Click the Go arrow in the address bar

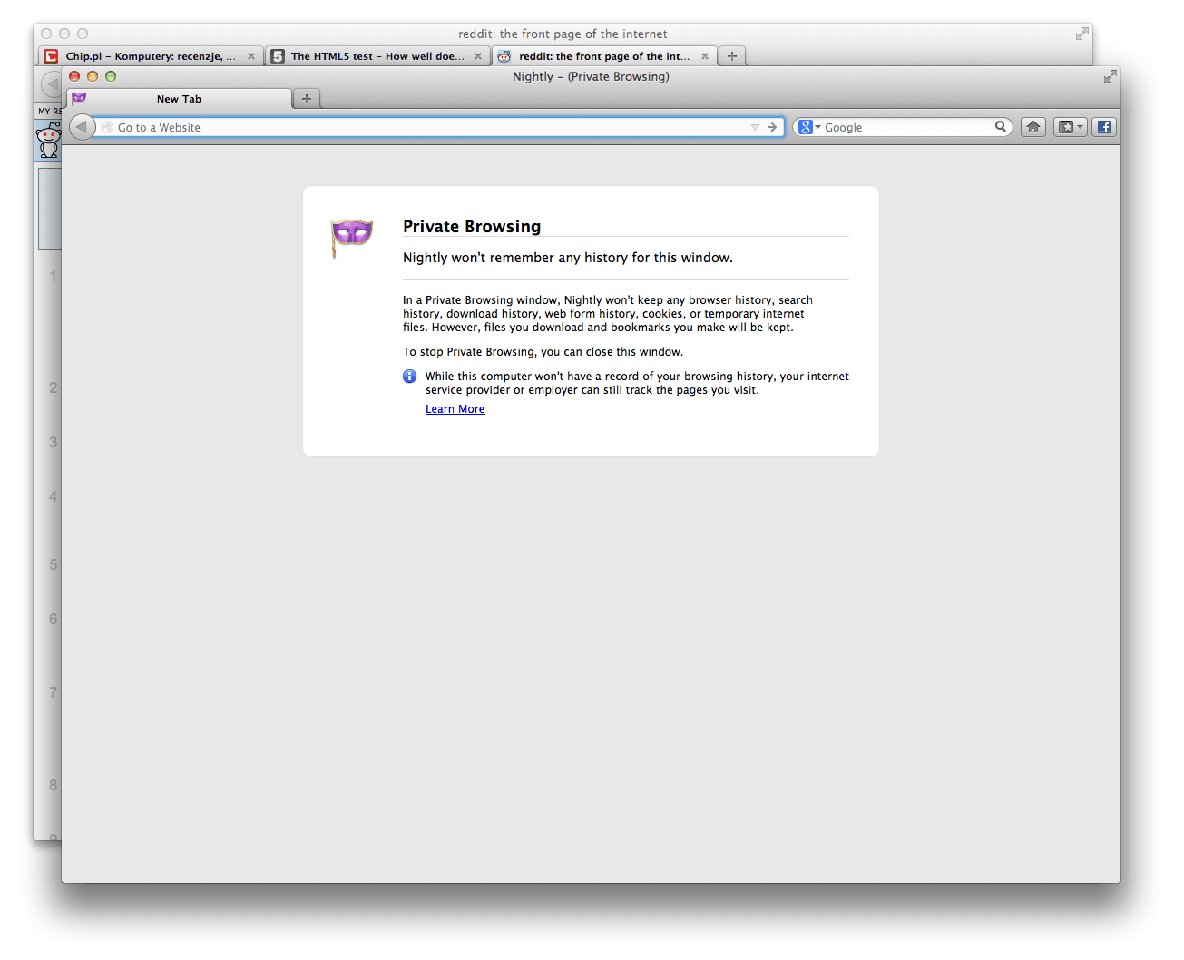[x=772, y=127]
